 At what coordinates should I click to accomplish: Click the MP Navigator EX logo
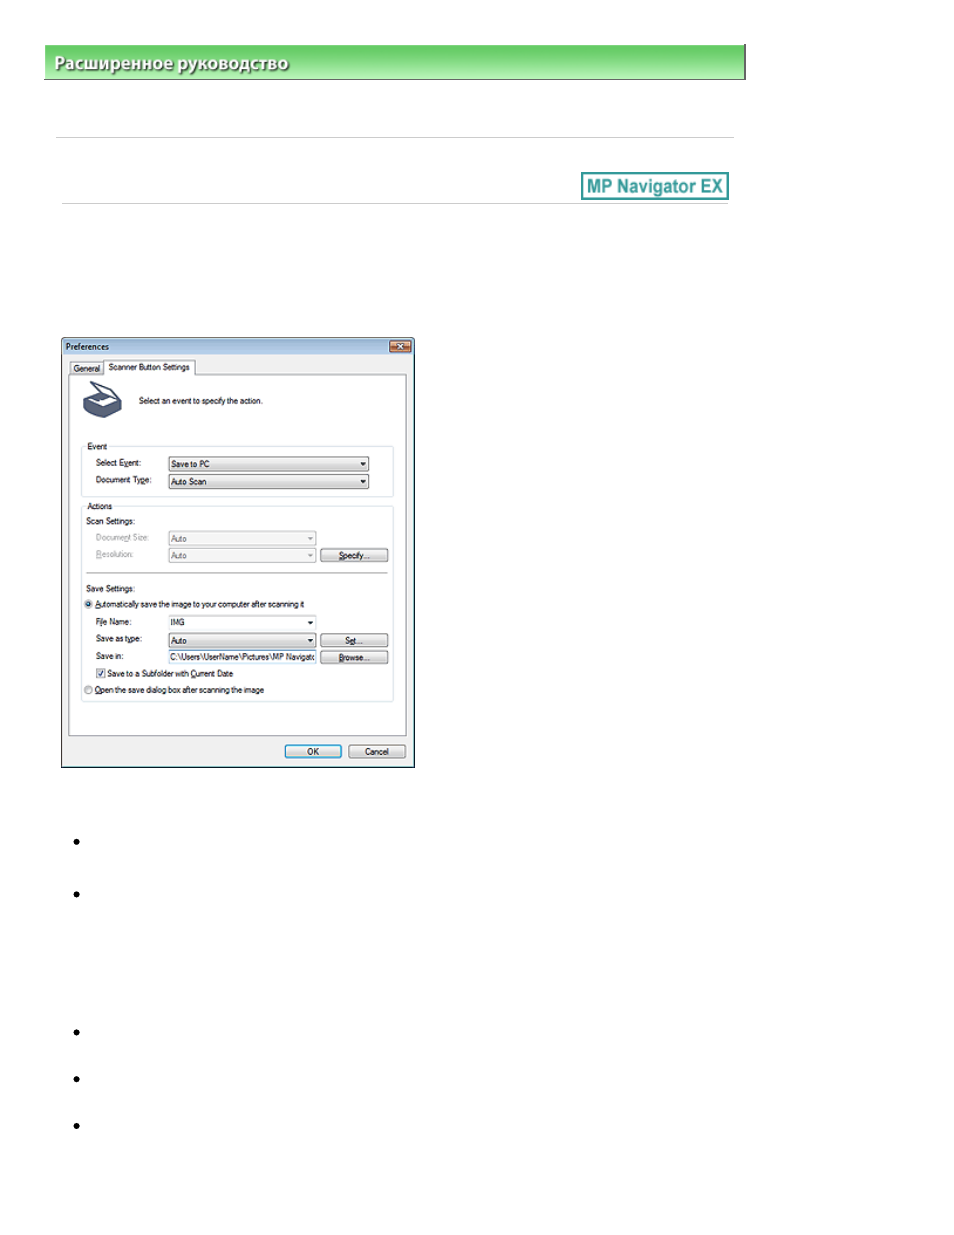tap(655, 186)
